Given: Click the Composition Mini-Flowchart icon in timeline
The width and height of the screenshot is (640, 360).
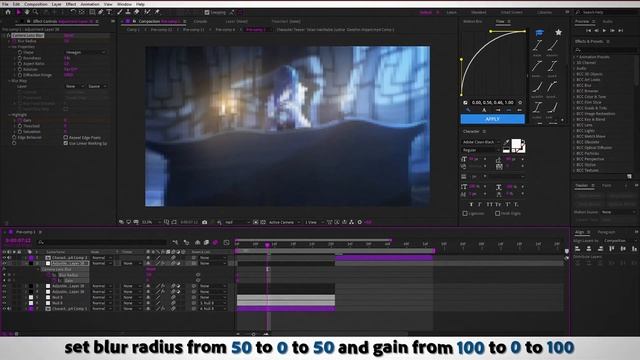Looking at the screenshot, I should pos(176,242).
